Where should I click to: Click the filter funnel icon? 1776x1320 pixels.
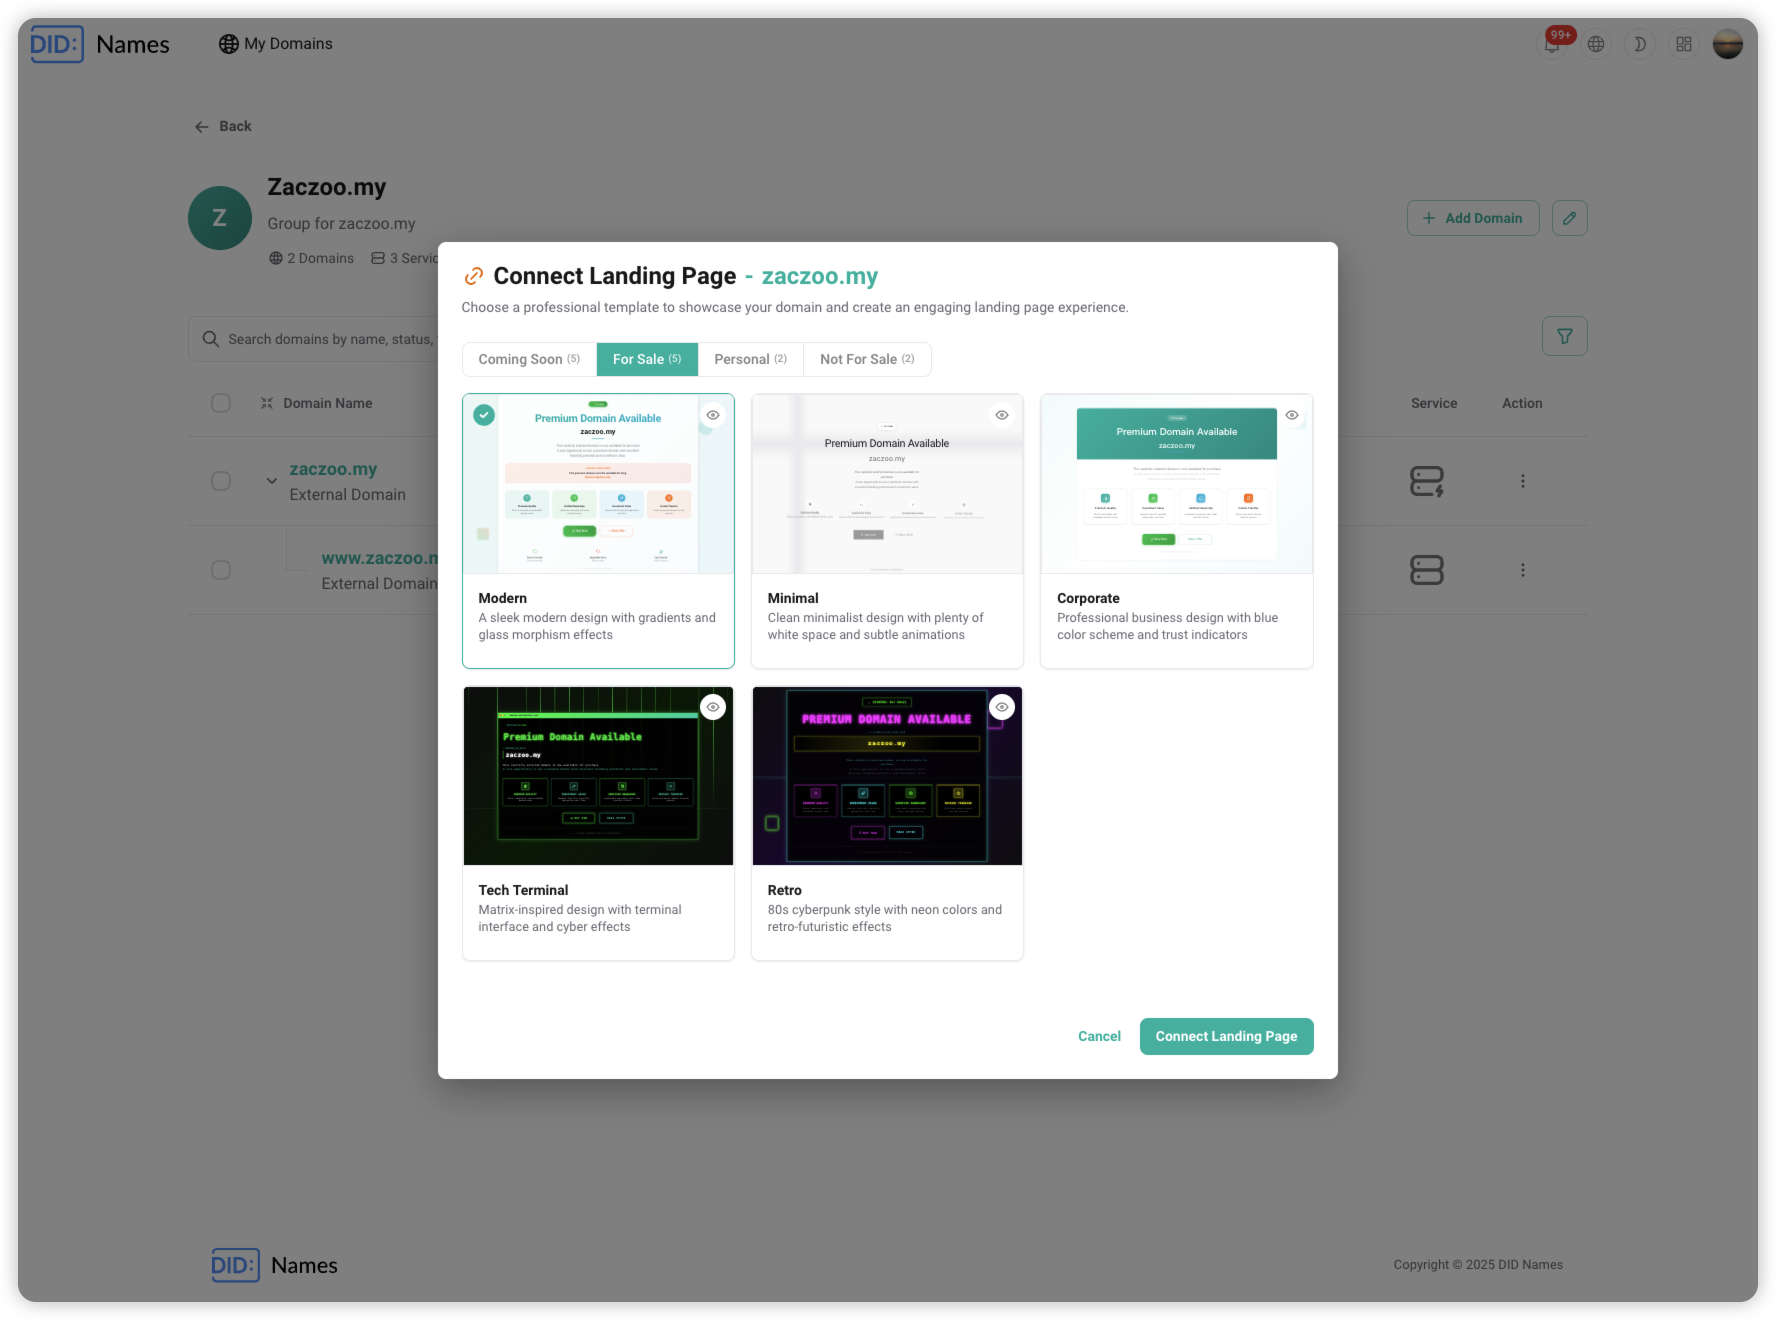[1564, 337]
